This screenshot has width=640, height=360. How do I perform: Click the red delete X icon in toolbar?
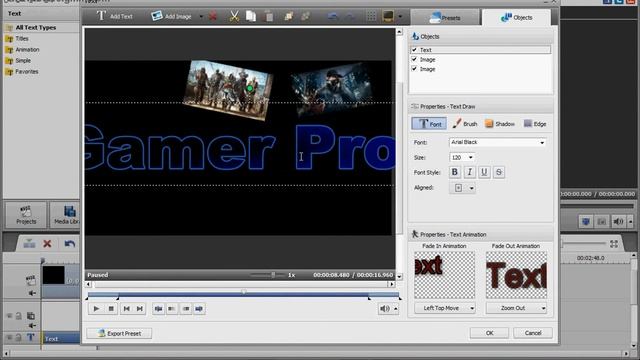213,16
